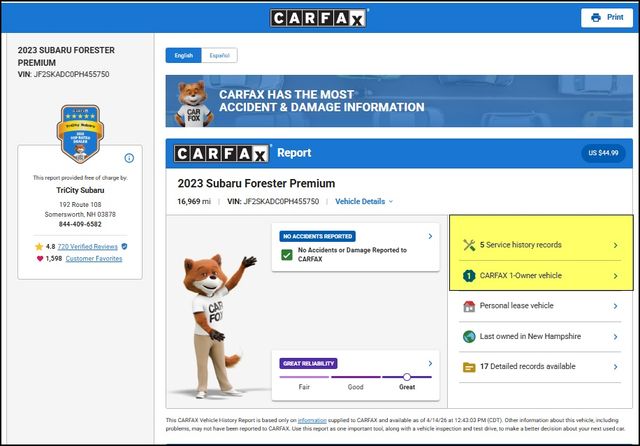Expand the No Accidents Reported section arrow
The width and height of the screenshot is (640, 446).
[x=430, y=237]
